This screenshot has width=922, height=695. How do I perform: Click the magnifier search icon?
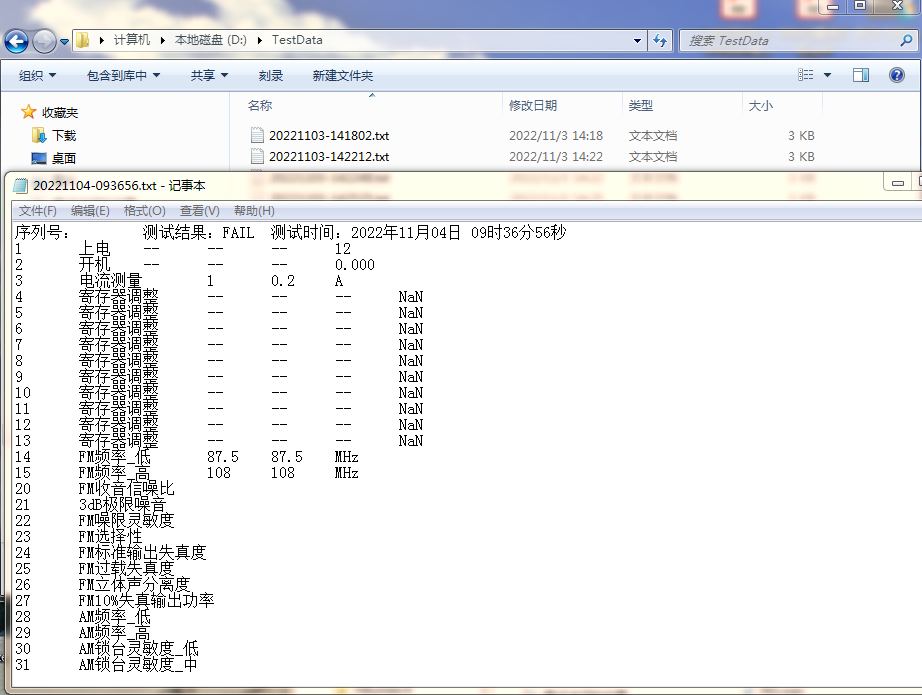(x=906, y=41)
